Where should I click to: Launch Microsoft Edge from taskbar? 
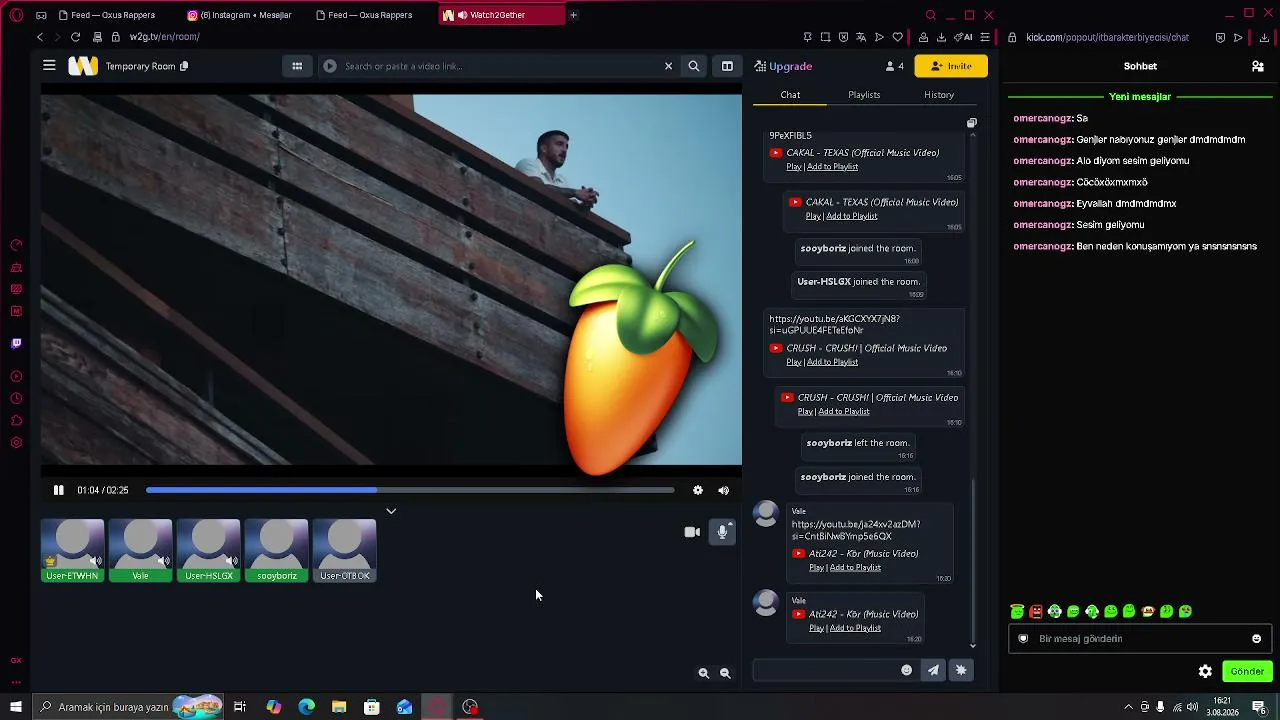click(306, 707)
